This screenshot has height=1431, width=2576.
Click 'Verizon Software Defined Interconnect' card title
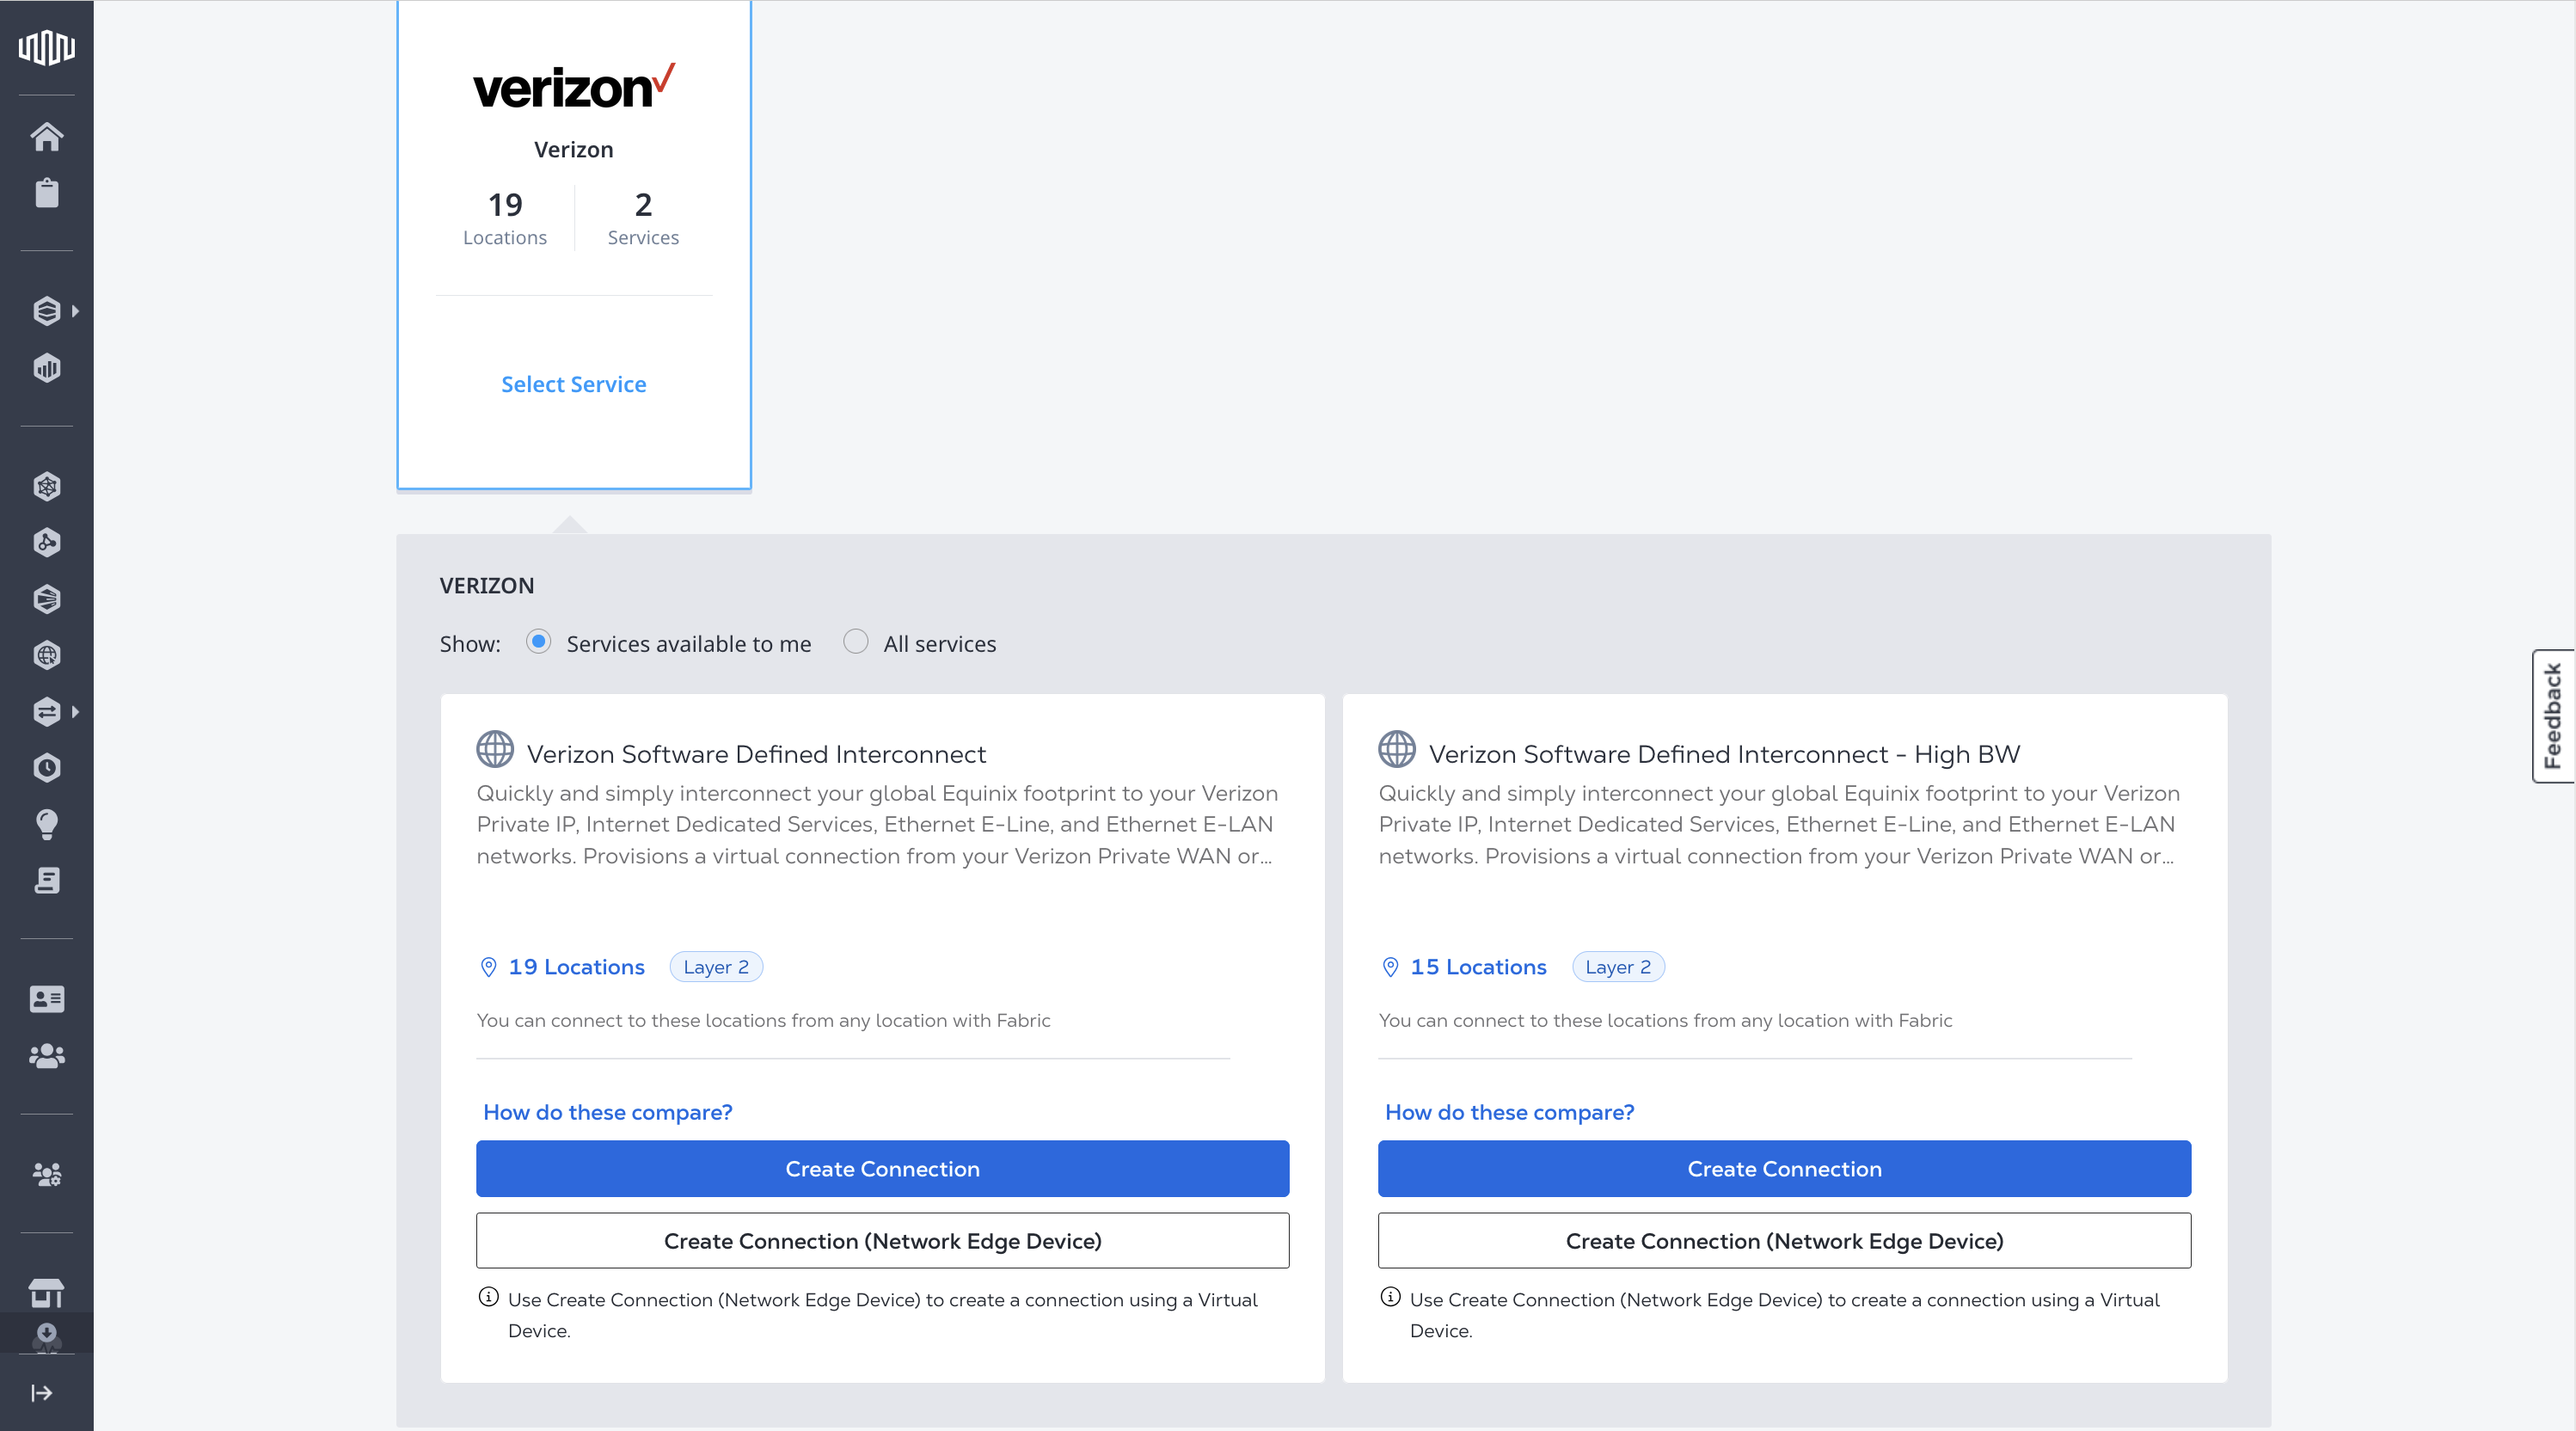point(756,754)
